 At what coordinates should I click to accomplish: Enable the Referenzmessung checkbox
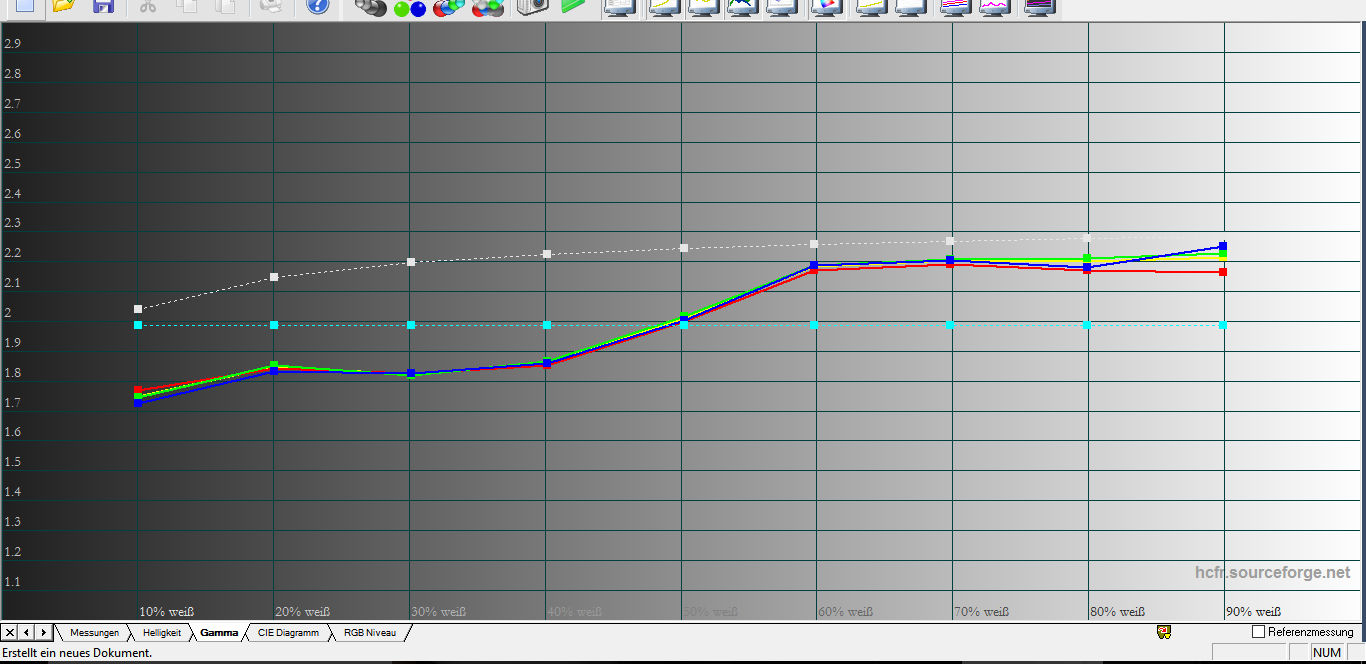(x=1258, y=632)
